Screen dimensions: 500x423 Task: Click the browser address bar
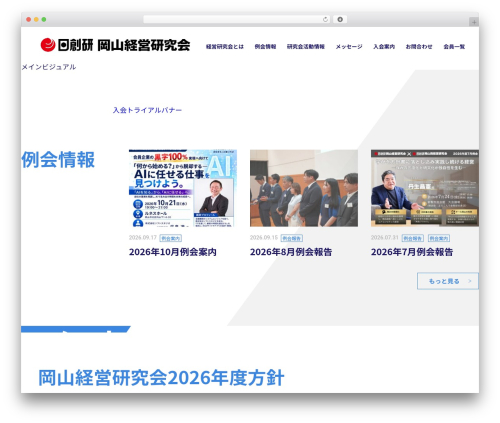click(x=237, y=20)
